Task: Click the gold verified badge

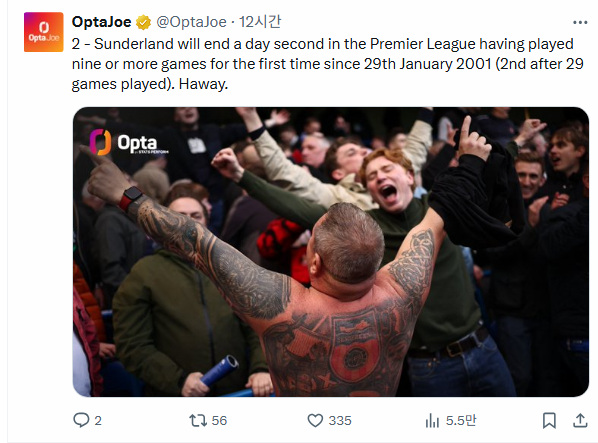Action: [x=143, y=22]
